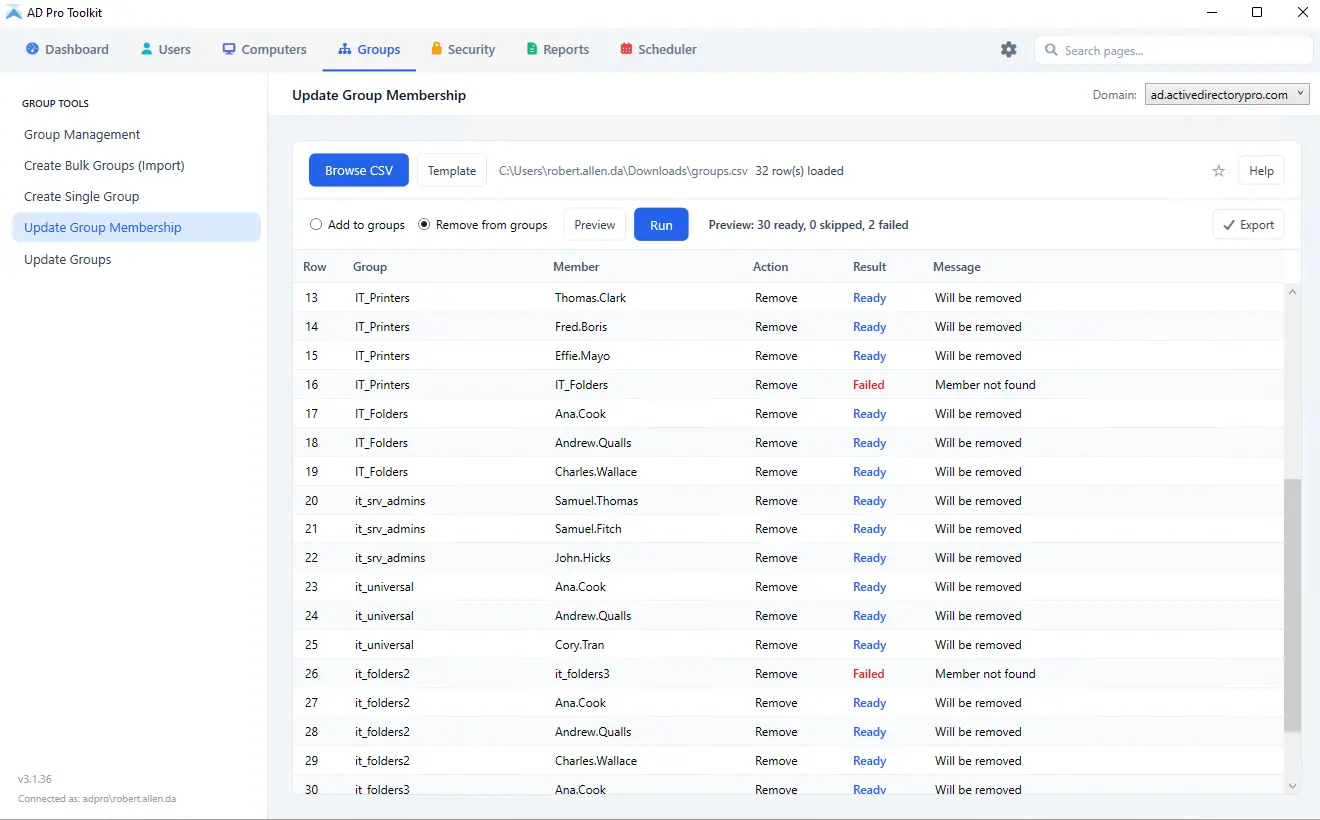Click it_srv_admins group in row 22
The height and width of the screenshot is (820, 1320).
click(x=390, y=558)
